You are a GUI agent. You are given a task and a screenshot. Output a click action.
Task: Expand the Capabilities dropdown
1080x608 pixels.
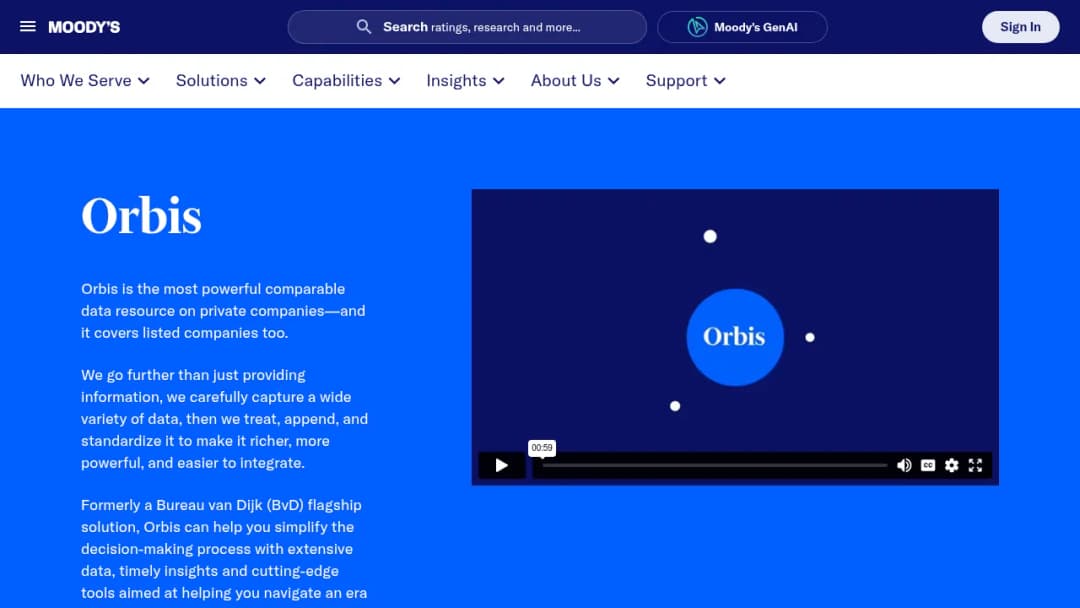coord(346,81)
